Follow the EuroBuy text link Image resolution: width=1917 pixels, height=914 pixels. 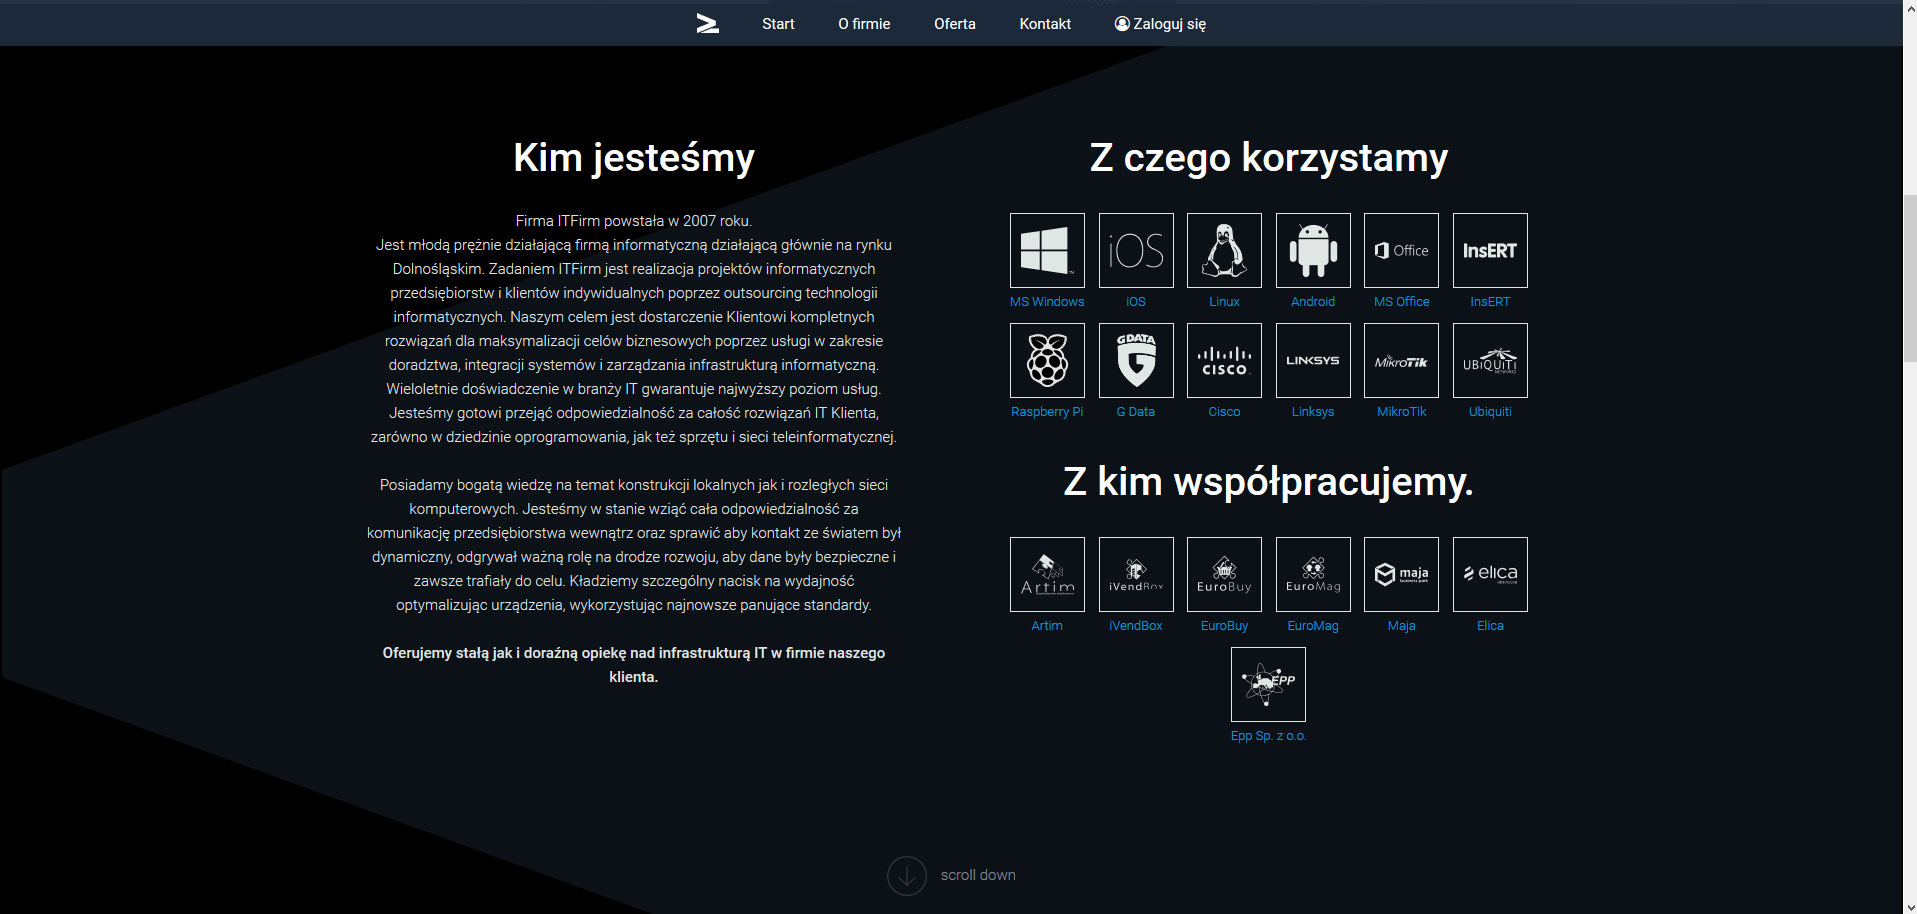pyautogui.click(x=1224, y=625)
